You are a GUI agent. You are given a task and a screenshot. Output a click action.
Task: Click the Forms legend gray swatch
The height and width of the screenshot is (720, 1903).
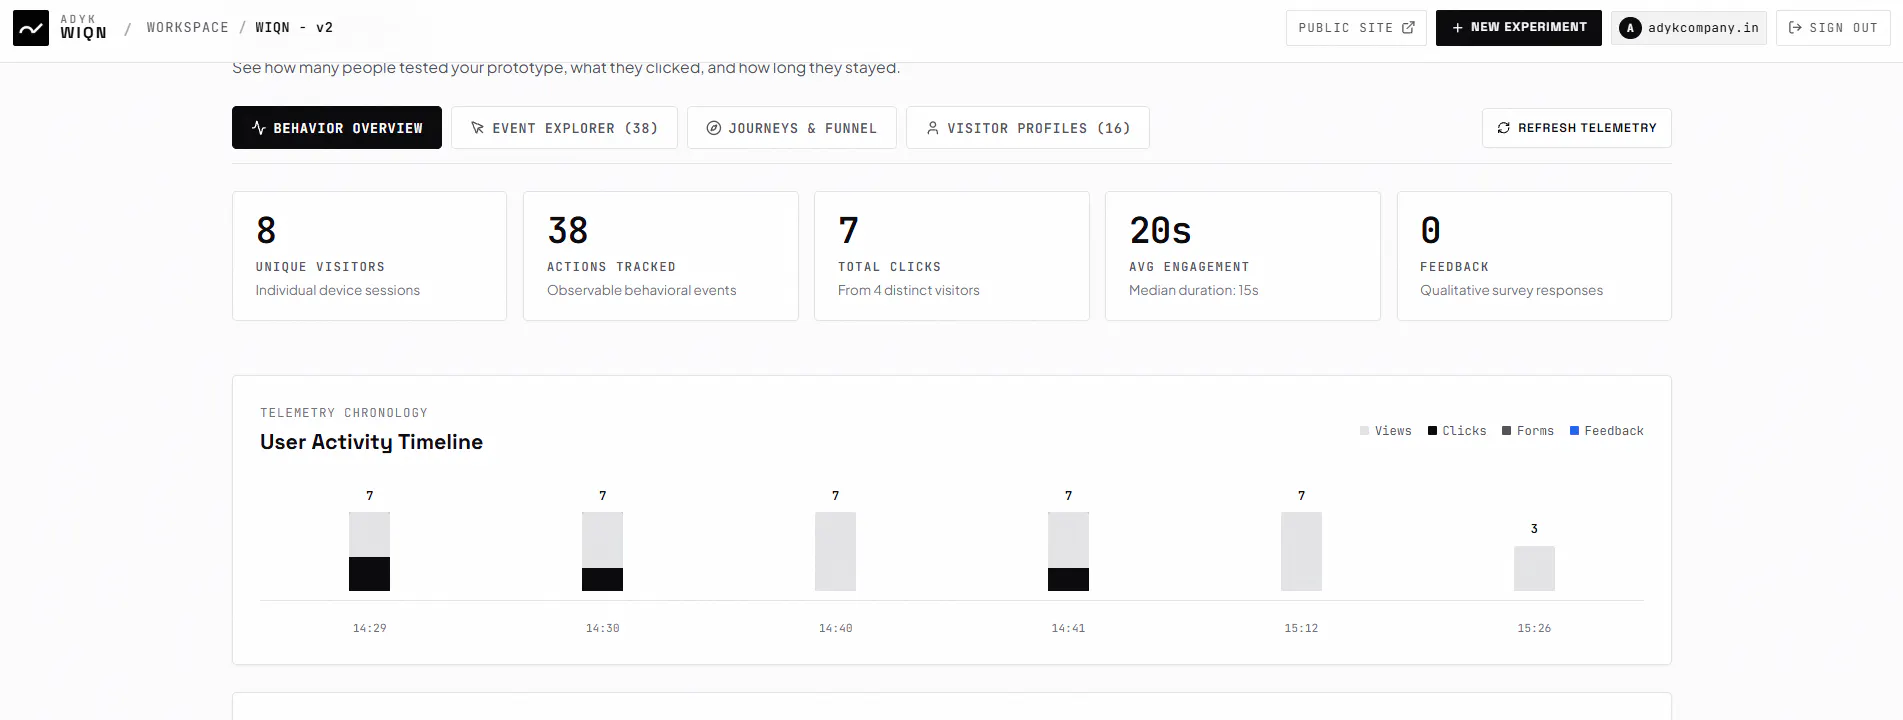1507,431
